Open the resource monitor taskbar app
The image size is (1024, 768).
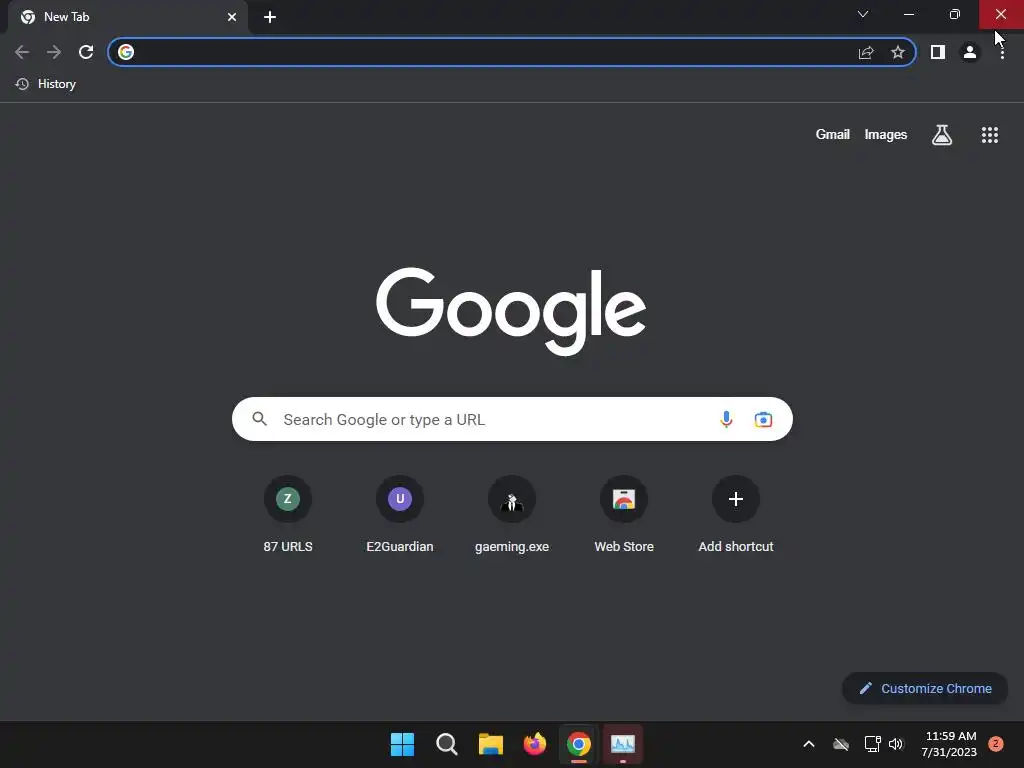[x=623, y=744]
